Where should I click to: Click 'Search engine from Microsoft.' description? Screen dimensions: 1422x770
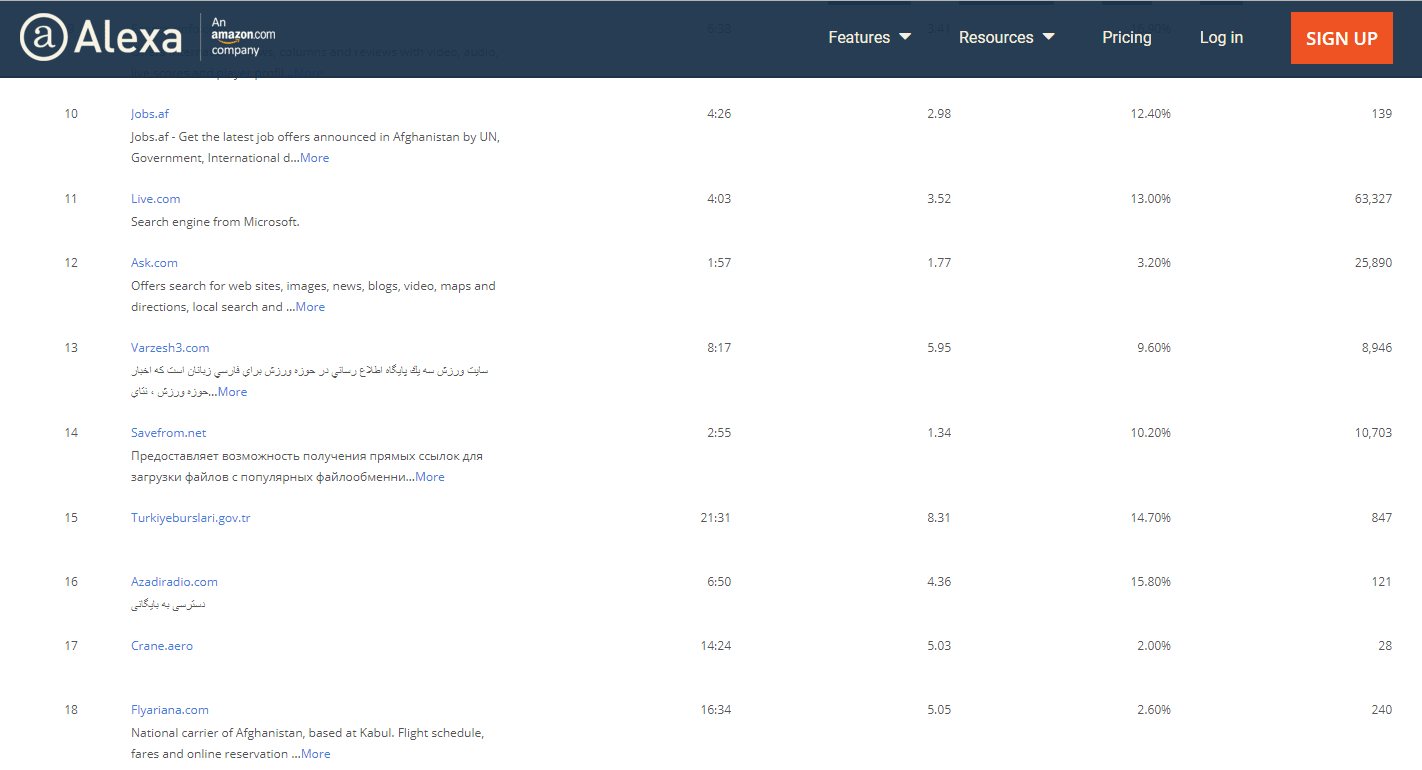pos(215,222)
